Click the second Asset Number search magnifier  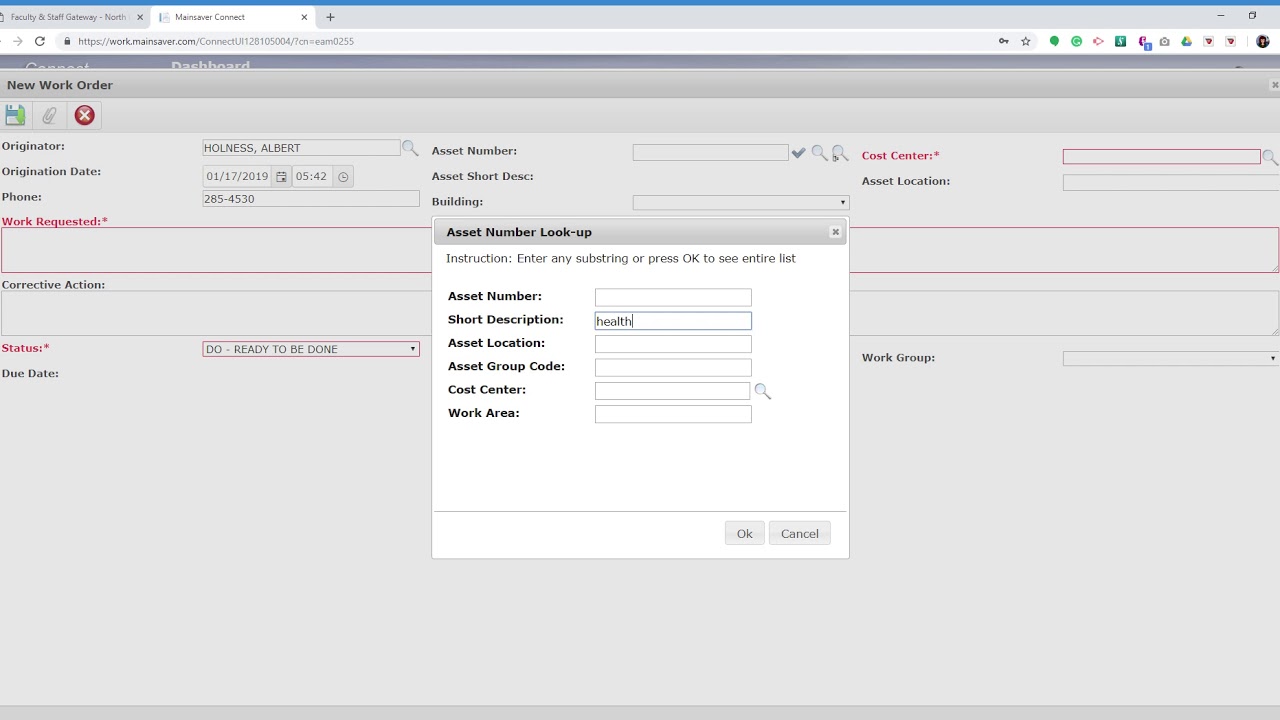(840, 153)
